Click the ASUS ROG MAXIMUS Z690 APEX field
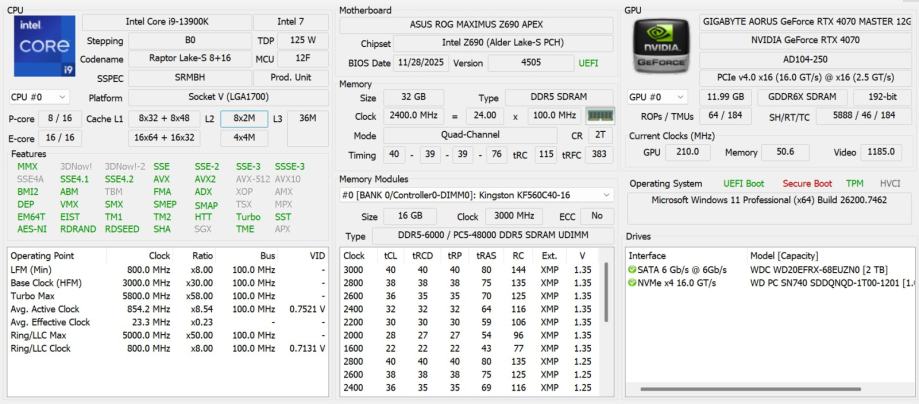The image size is (919, 404). pyautogui.click(x=476, y=25)
